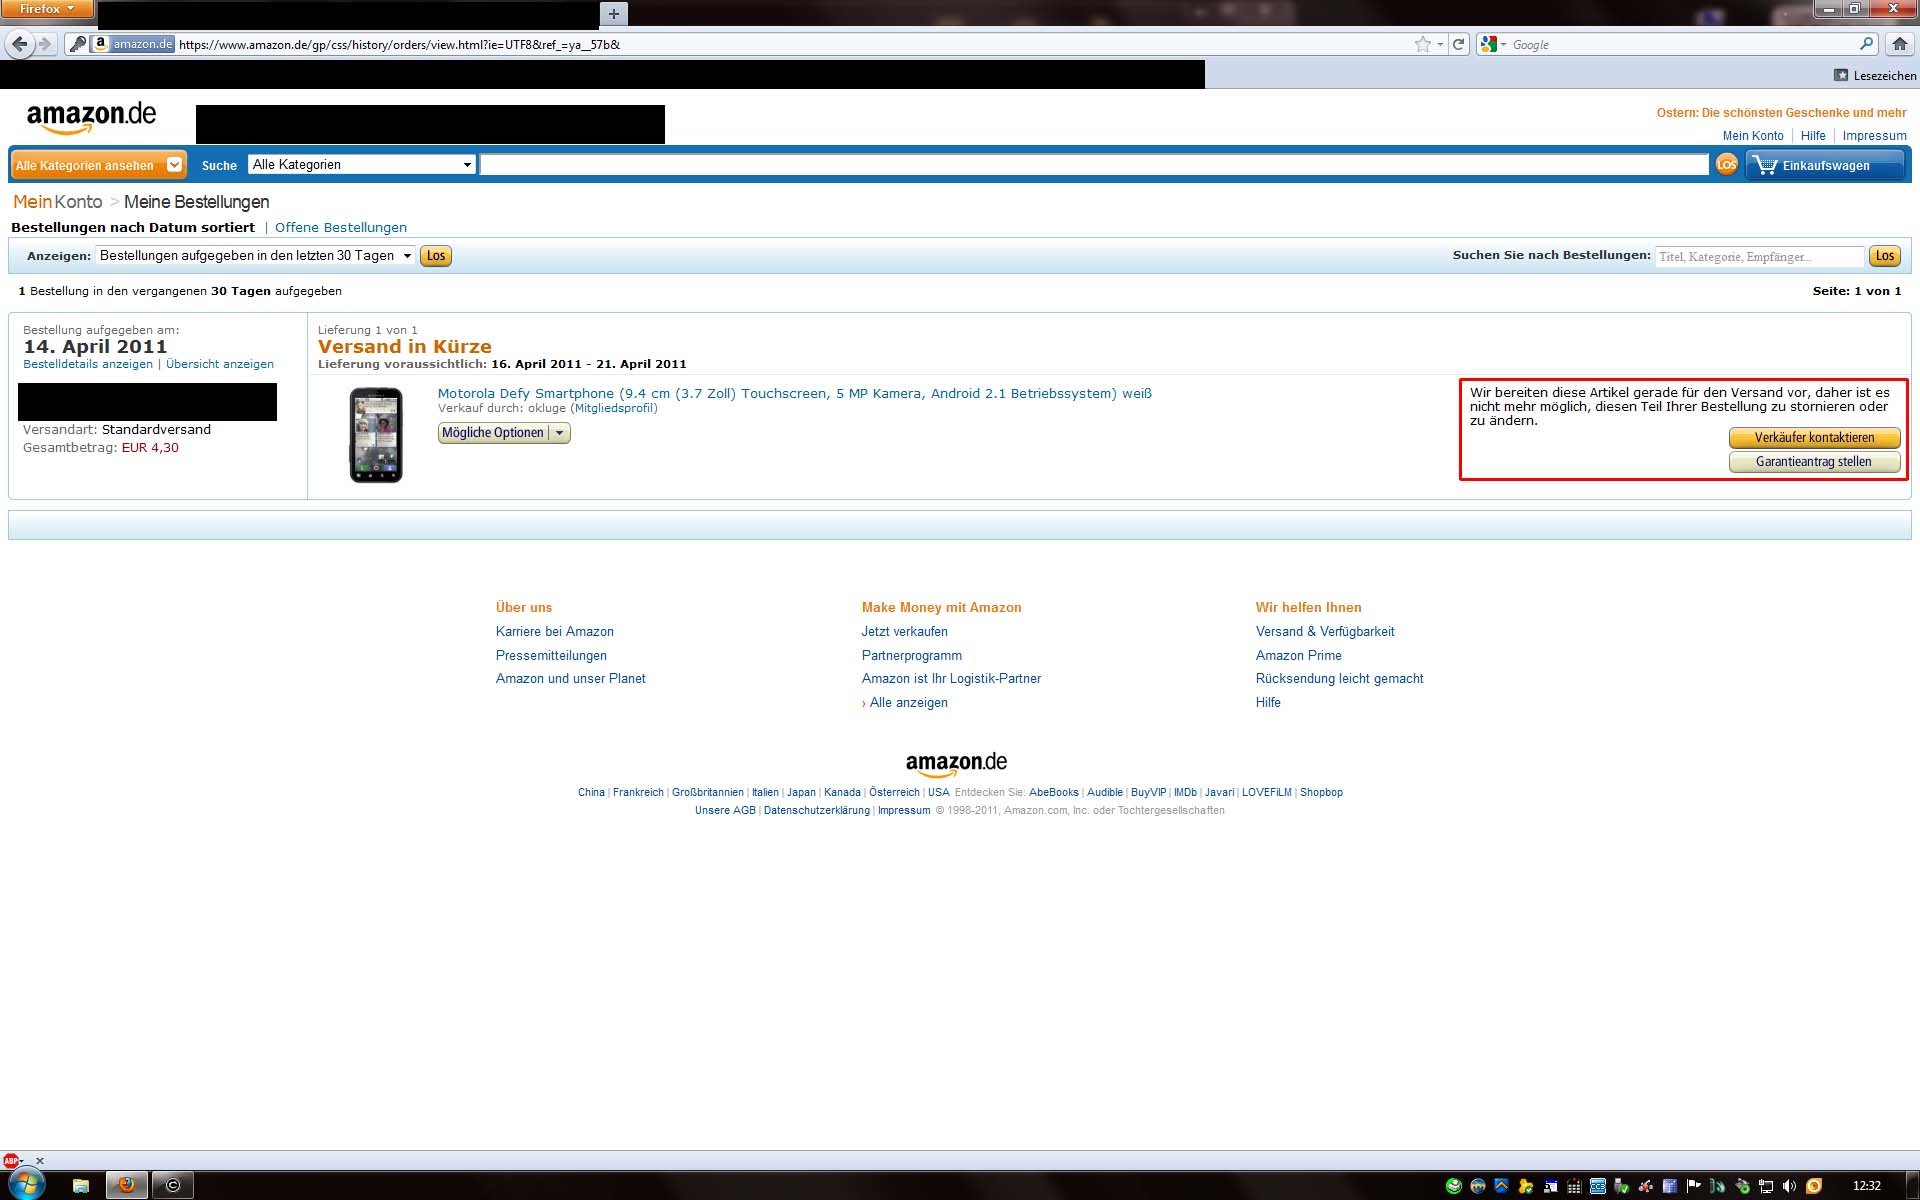This screenshot has width=1920, height=1200.
Task: Expand the Alle Kategorien ansehen dropdown
Action: click(98, 165)
